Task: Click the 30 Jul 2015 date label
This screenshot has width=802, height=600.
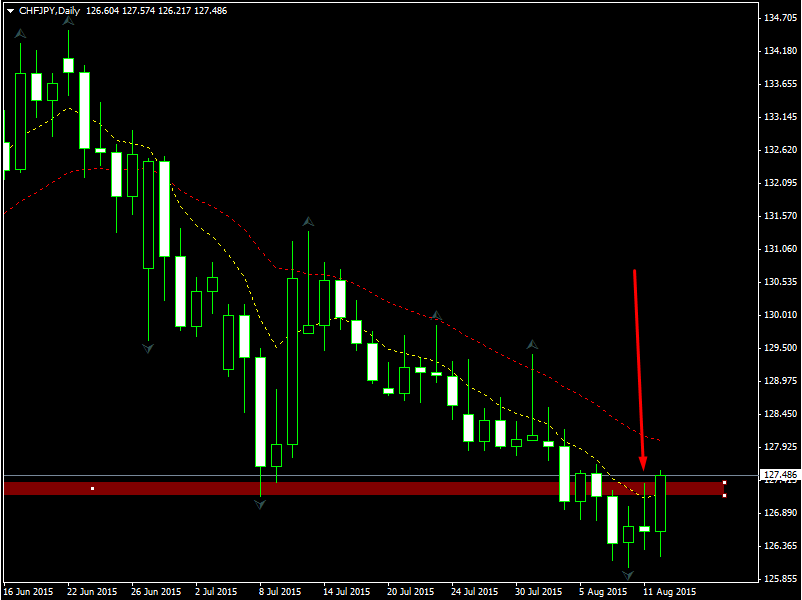Action: (x=538, y=592)
